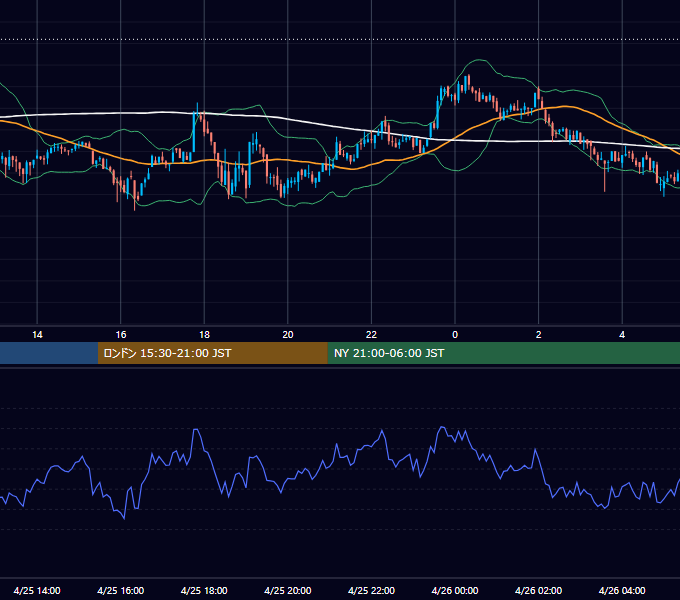Screen dimensions: 680x600
Task: Click the 14 hour label on time axis
Action: [37, 335]
